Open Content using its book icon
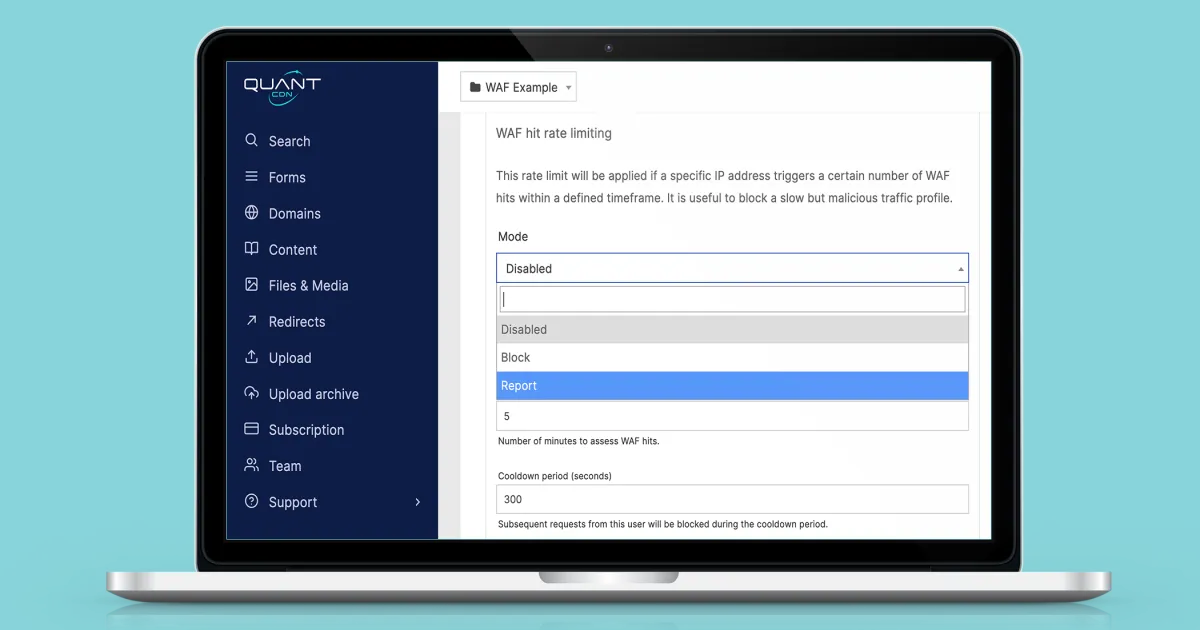Screen dimensions: 1200x630 252,249
